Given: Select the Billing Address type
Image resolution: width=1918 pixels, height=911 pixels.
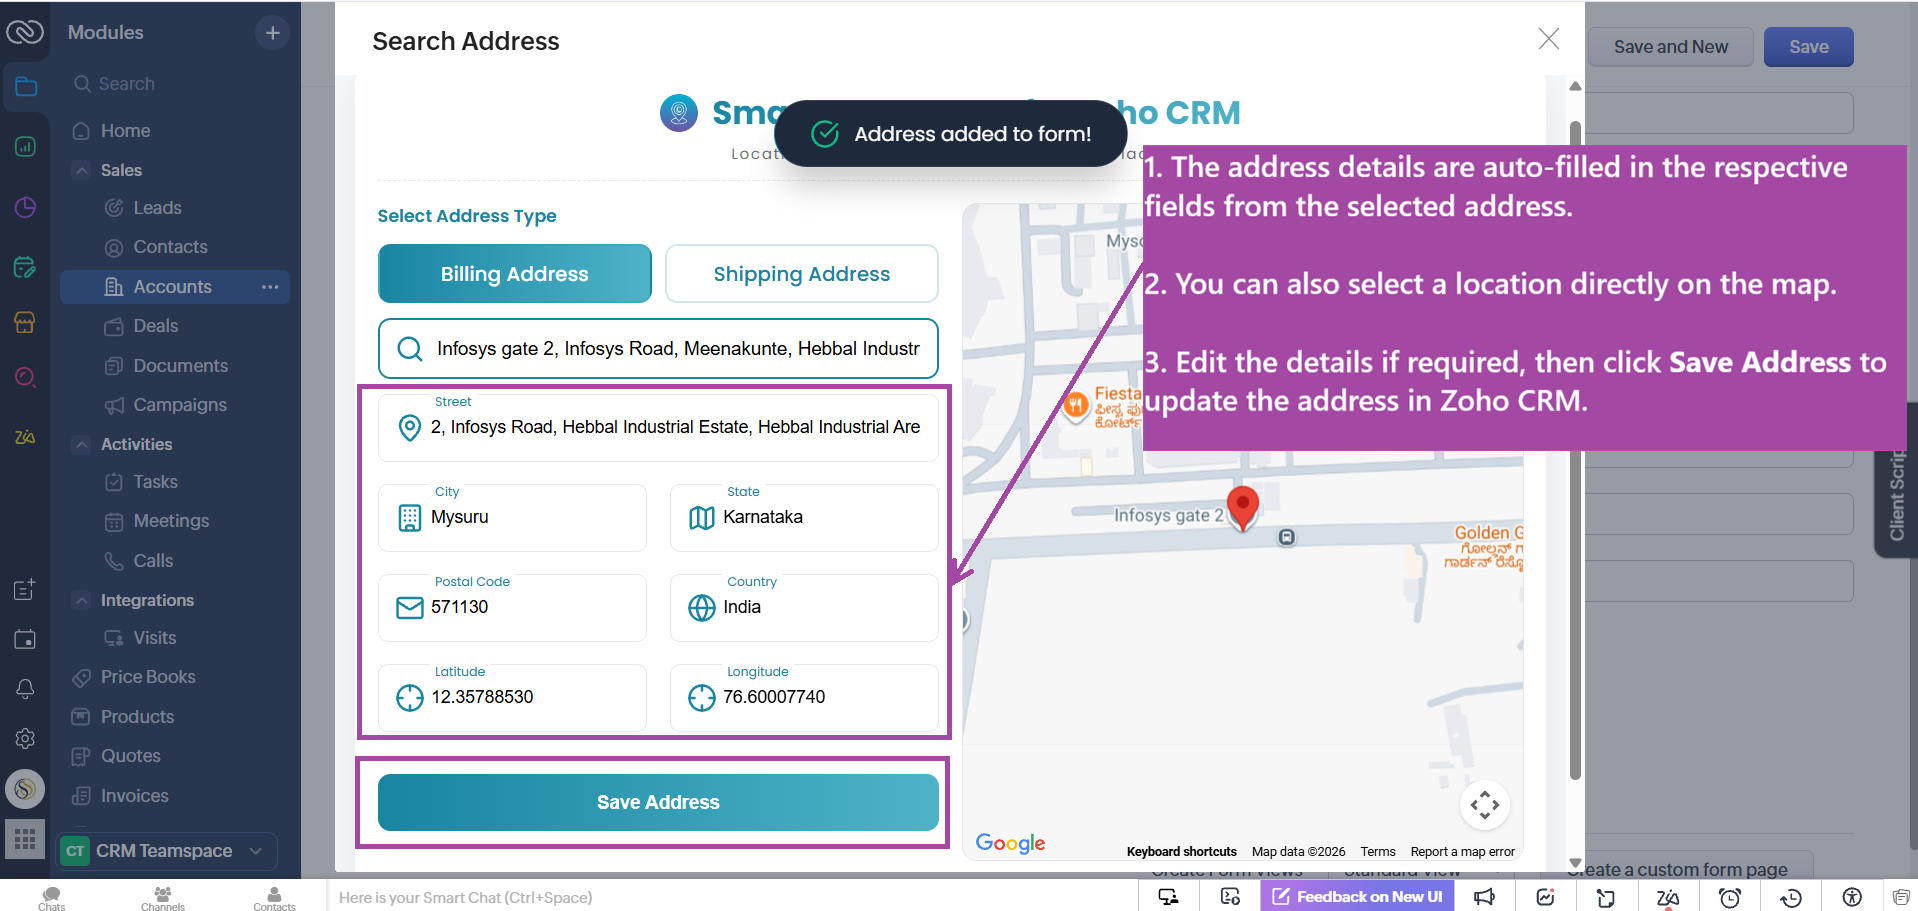Looking at the screenshot, I should tap(514, 273).
